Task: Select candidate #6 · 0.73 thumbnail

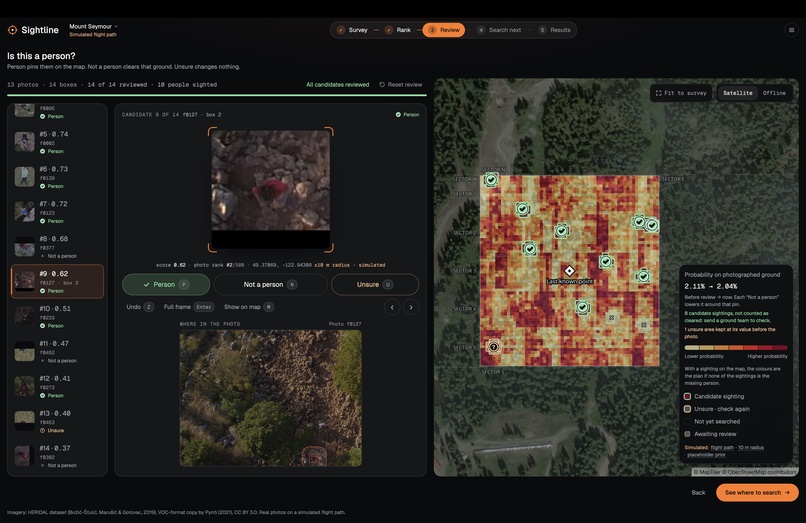Action: pos(24,177)
